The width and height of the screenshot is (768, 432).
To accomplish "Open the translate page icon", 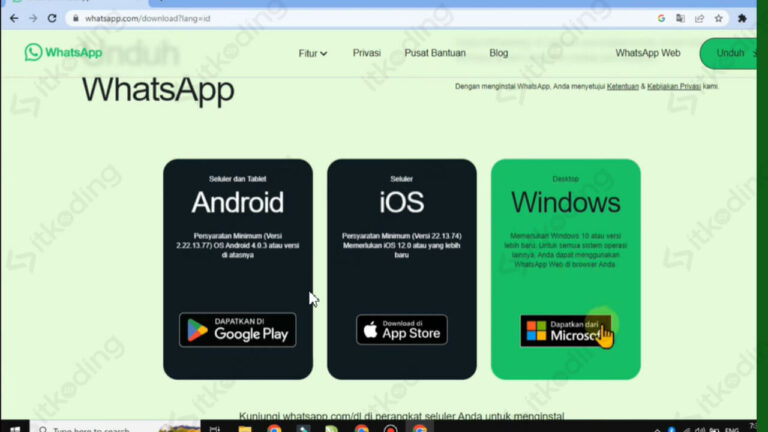I will tap(680, 19).
